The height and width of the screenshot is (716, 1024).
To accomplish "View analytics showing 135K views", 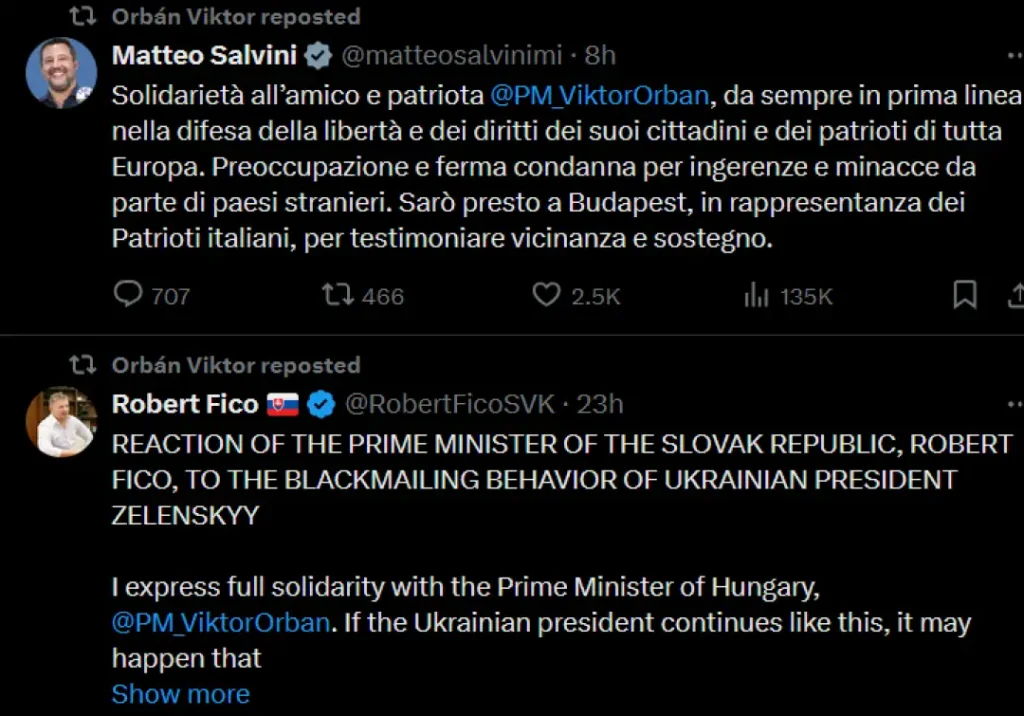I will (x=757, y=295).
